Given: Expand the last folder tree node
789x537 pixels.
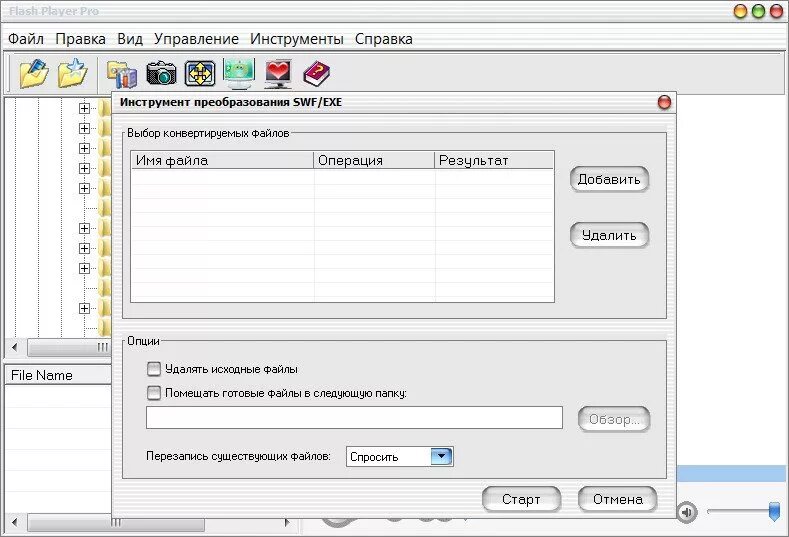Looking at the screenshot, I should pos(85,308).
